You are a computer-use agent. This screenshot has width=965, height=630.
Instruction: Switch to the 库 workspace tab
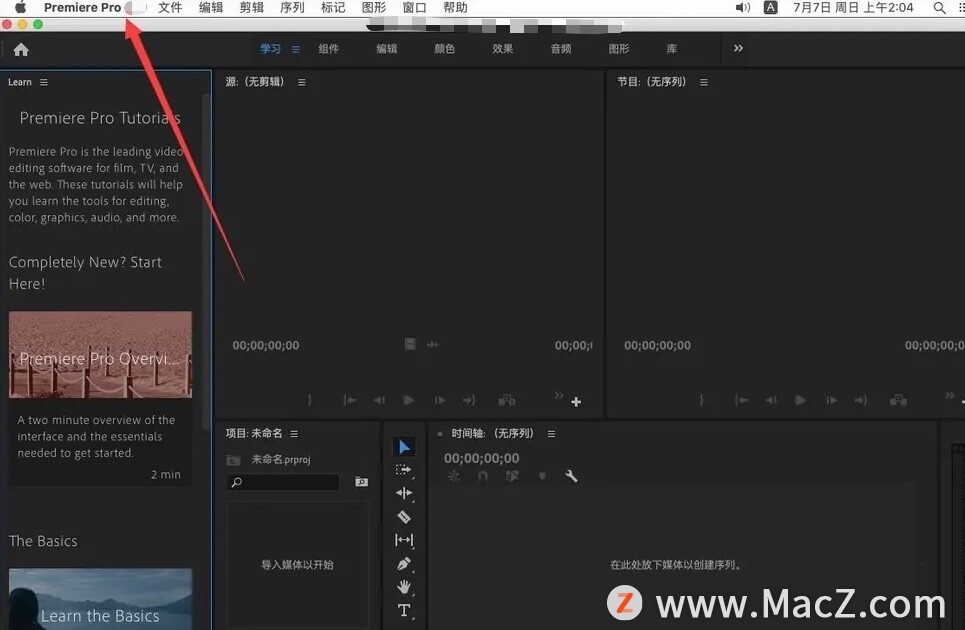point(671,49)
